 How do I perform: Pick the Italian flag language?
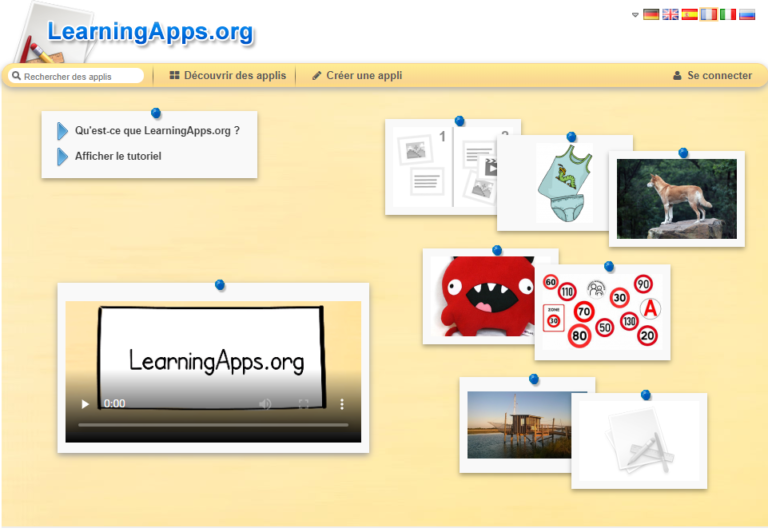point(728,14)
